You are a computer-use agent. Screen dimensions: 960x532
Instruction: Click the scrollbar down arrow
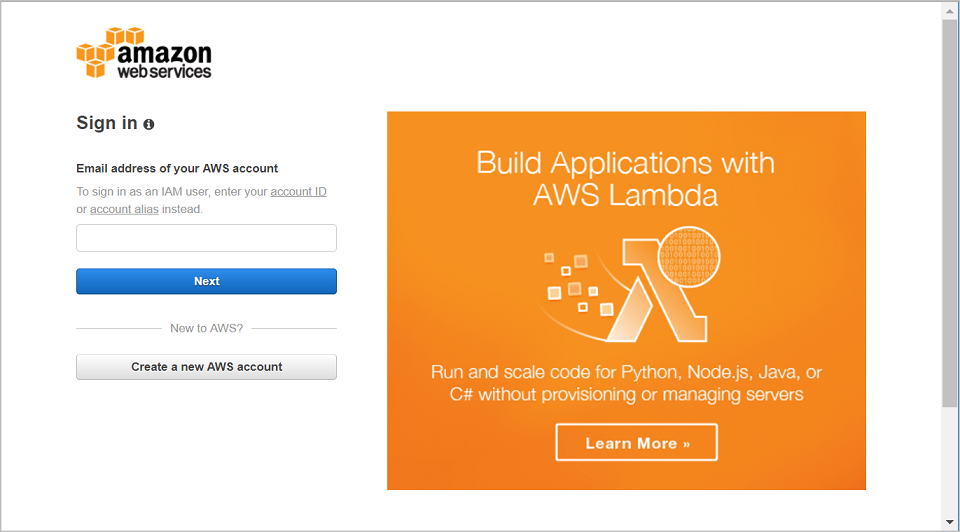tap(950, 522)
